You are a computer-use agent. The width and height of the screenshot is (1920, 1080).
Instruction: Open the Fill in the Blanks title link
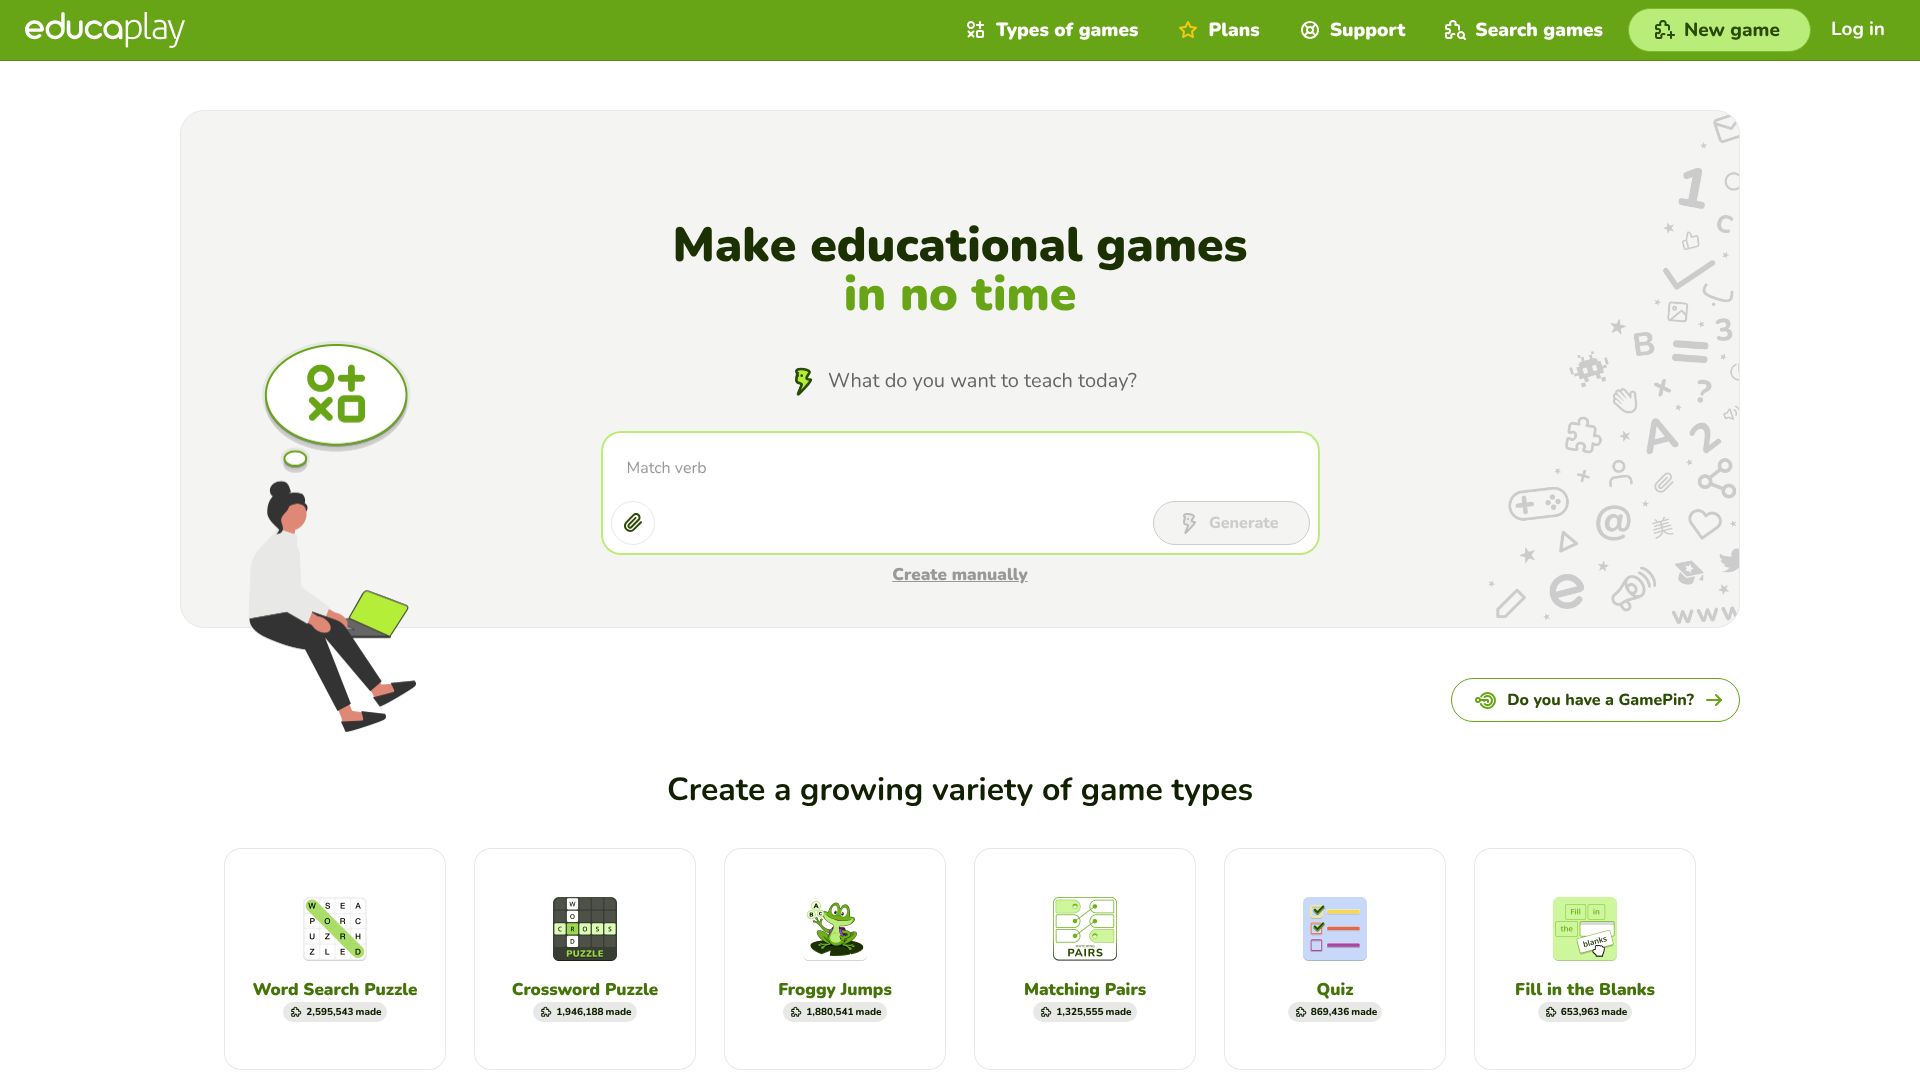pyautogui.click(x=1585, y=989)
